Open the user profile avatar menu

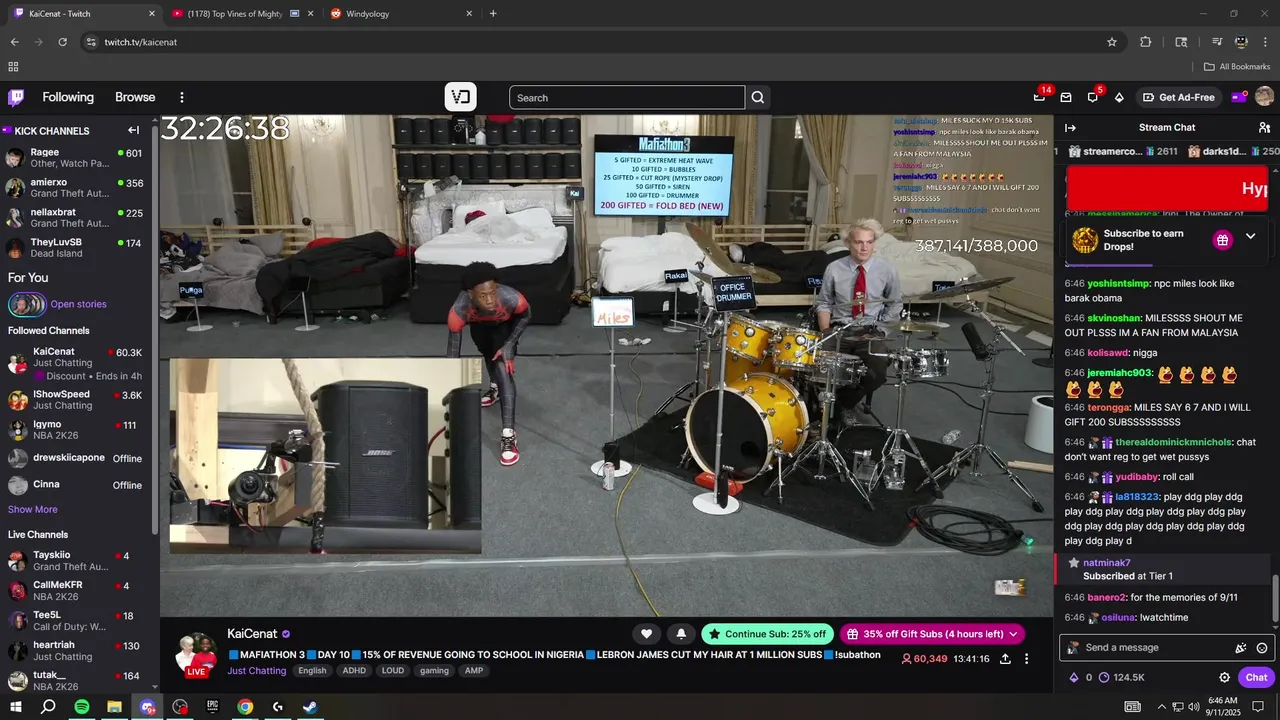point(1264,97)
